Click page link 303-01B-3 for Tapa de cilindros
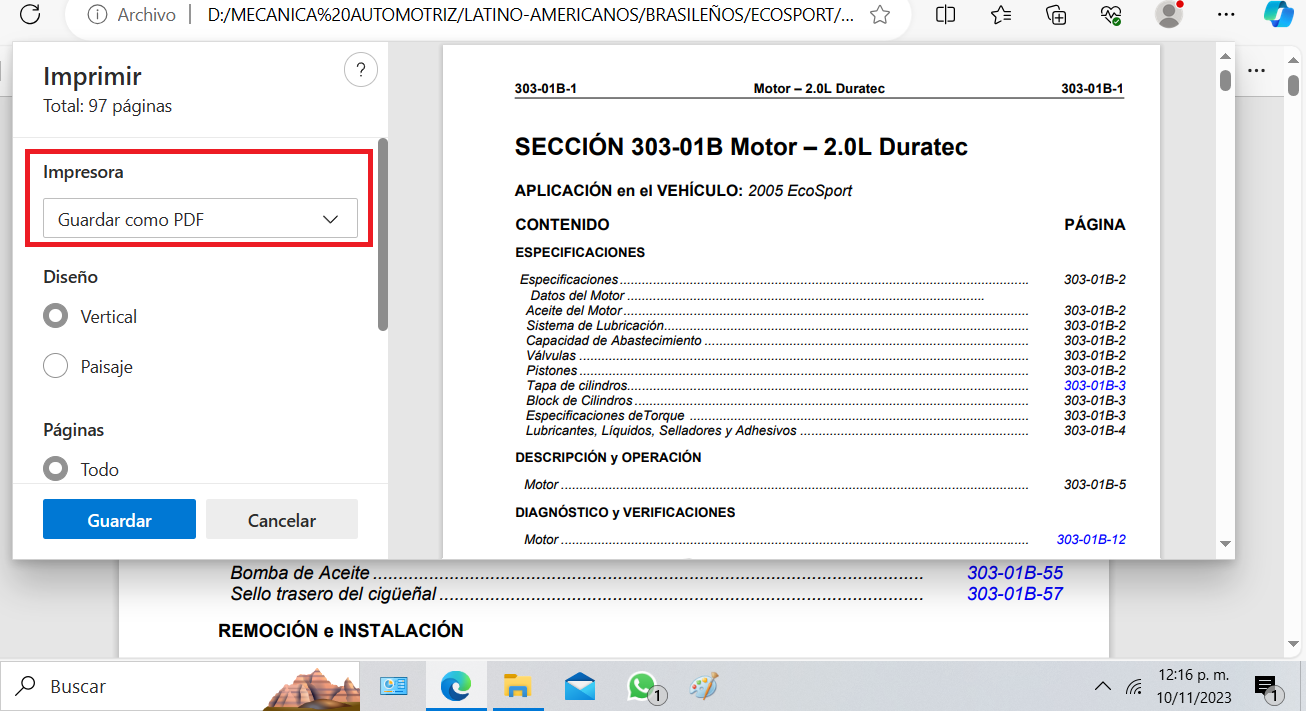Screen dimensions: 1312x716 coord(1095,385)
